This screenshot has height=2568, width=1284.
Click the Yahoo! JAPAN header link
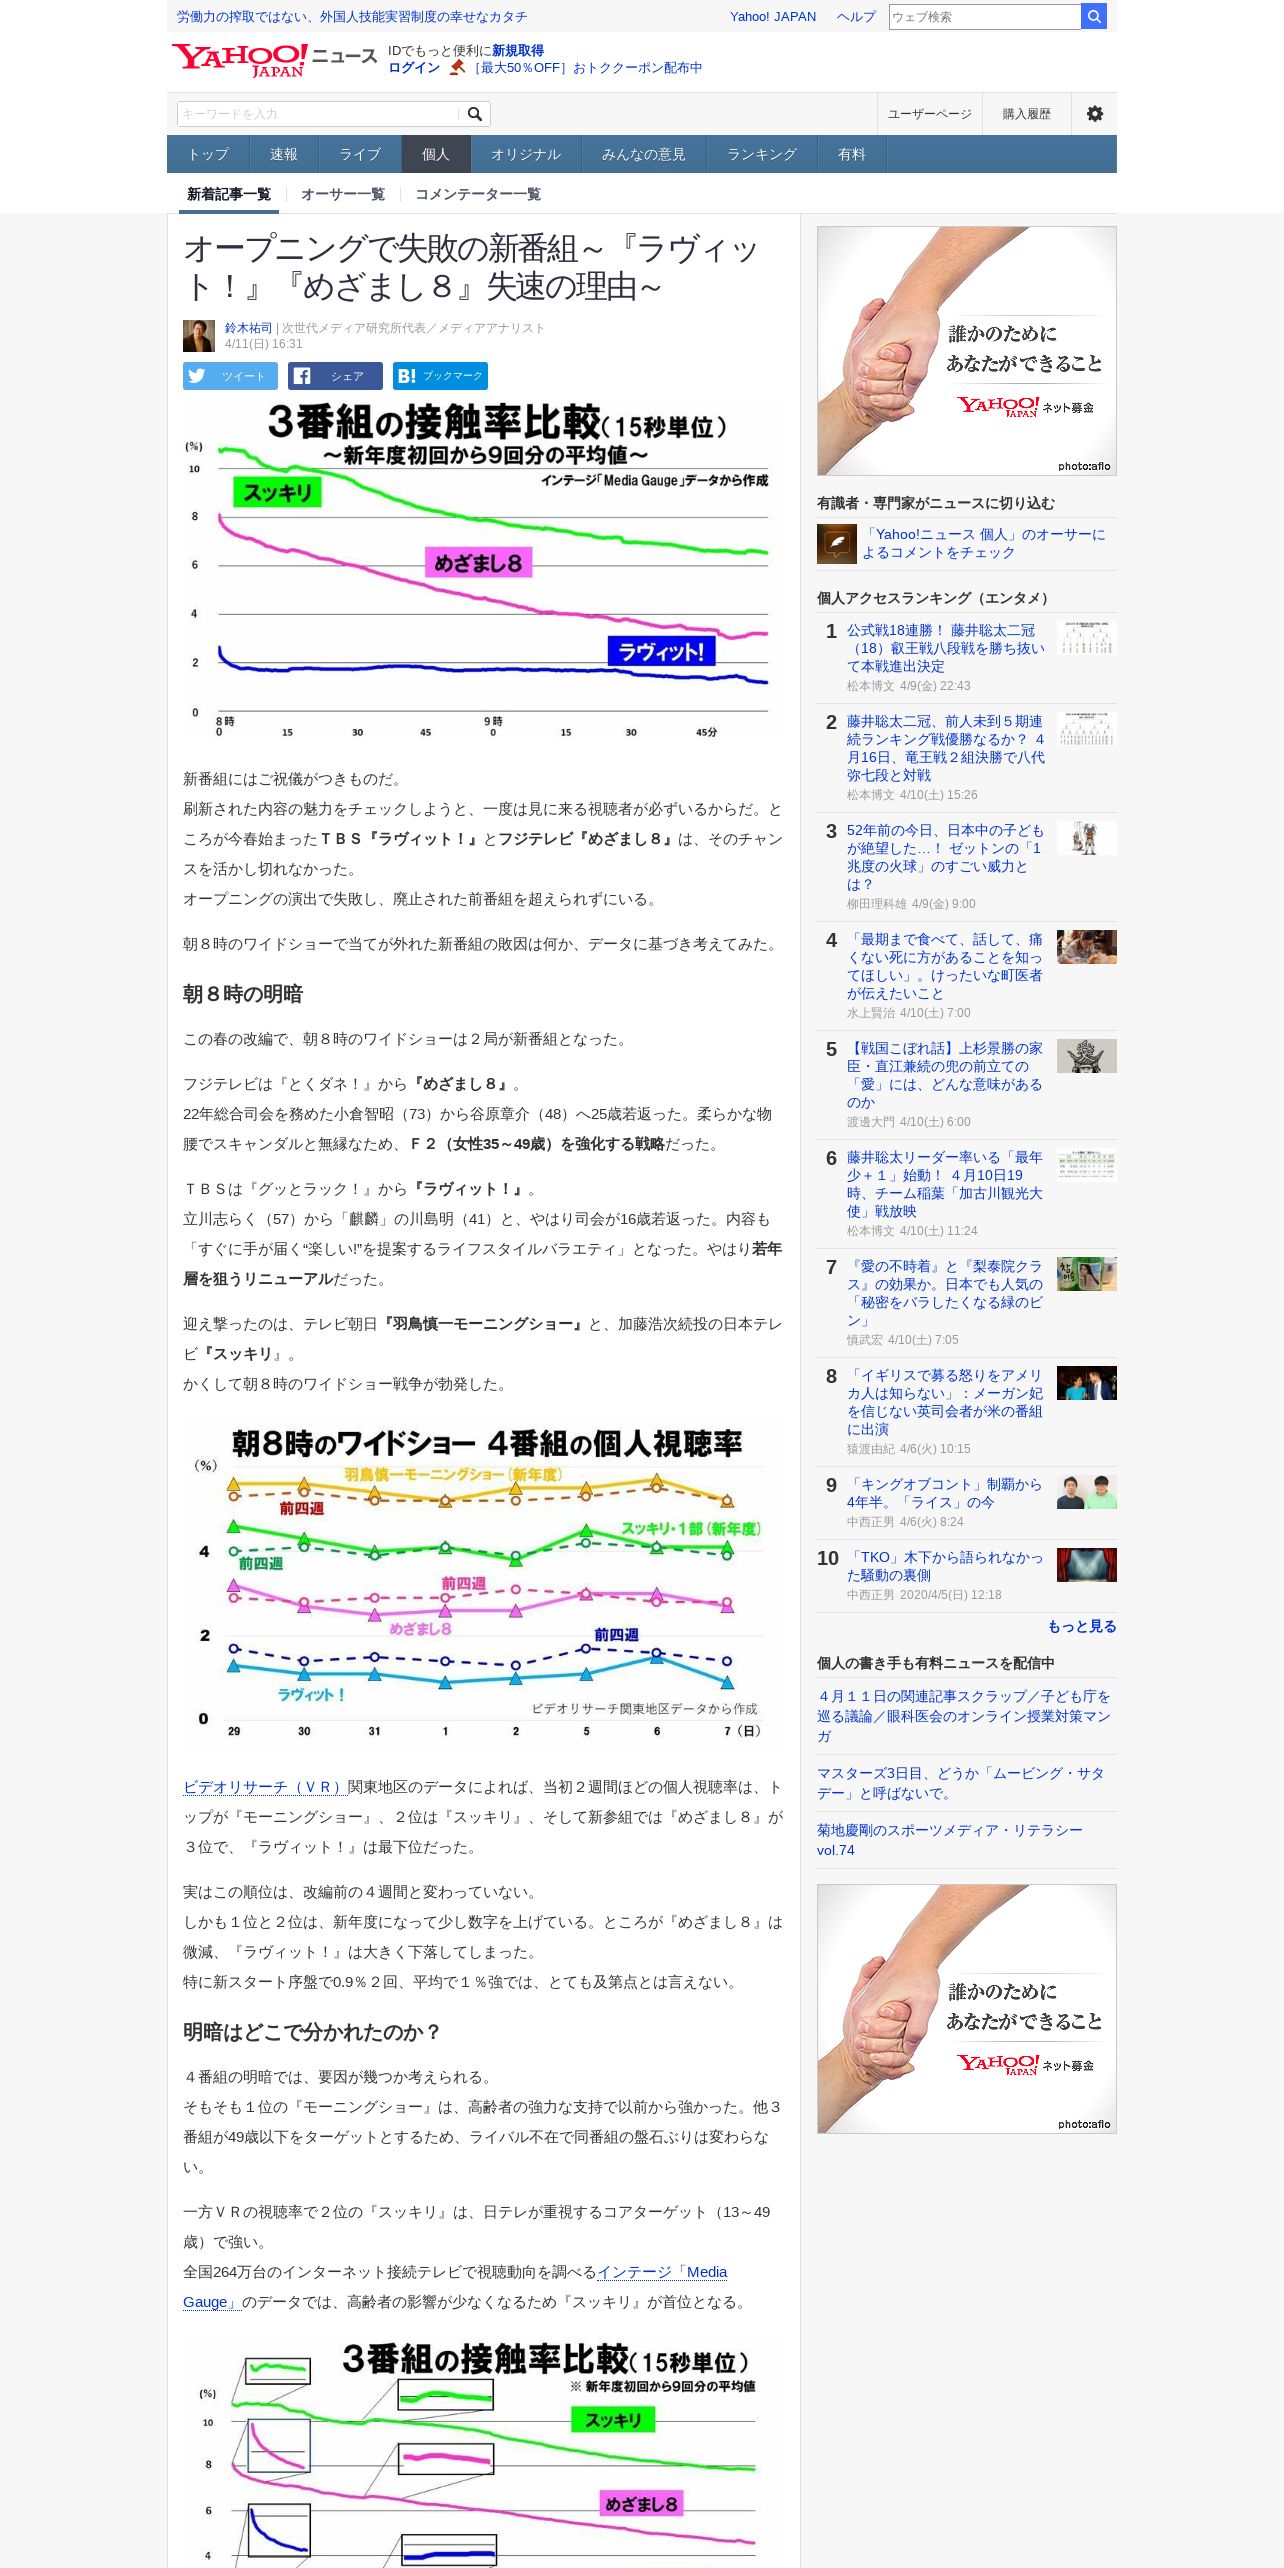(x=773, y=17)
